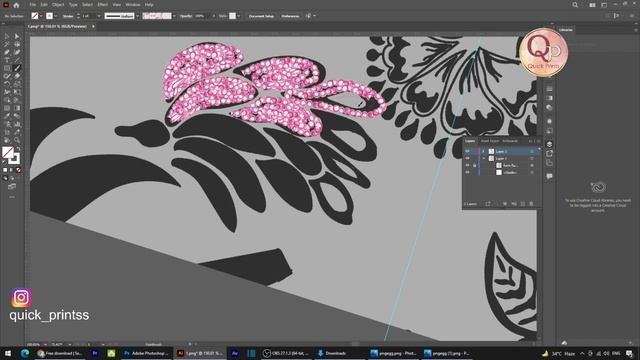Open the Windows Start menu
The width and height of the screenshot is (640, 360).
pyautogui.click(x=7, y=353)
